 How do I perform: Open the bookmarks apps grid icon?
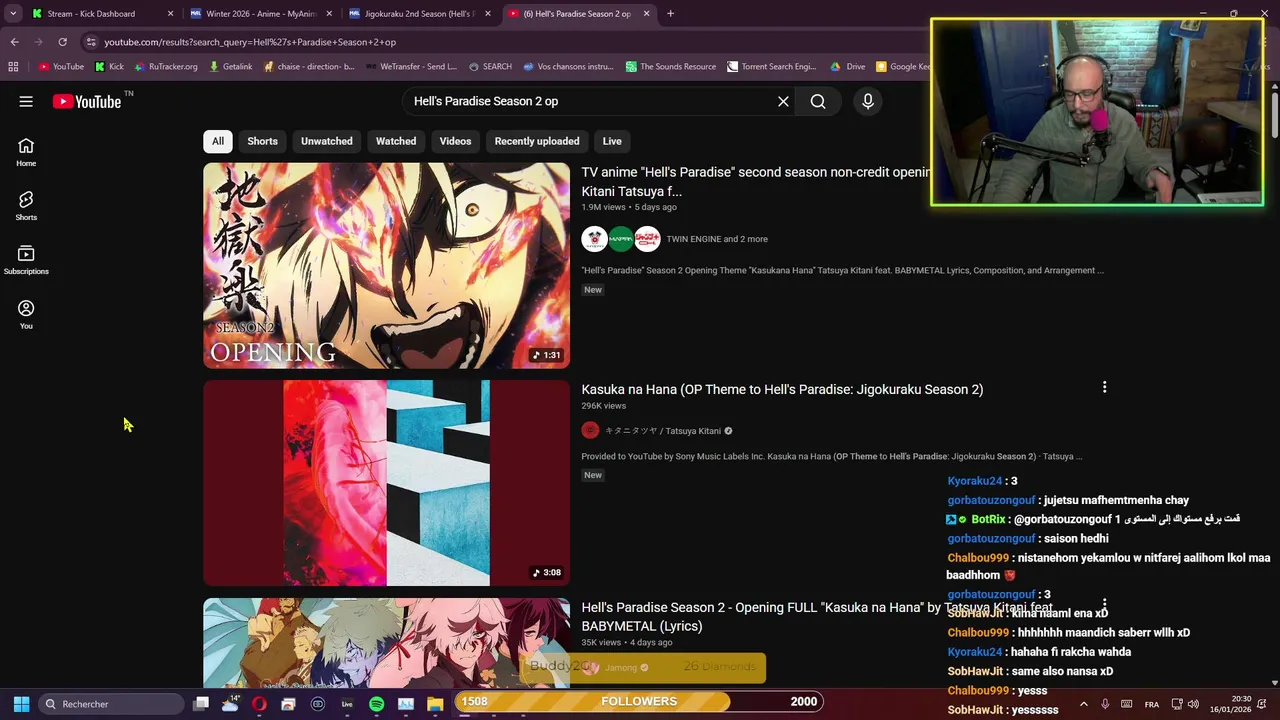[x=13, y=67]
